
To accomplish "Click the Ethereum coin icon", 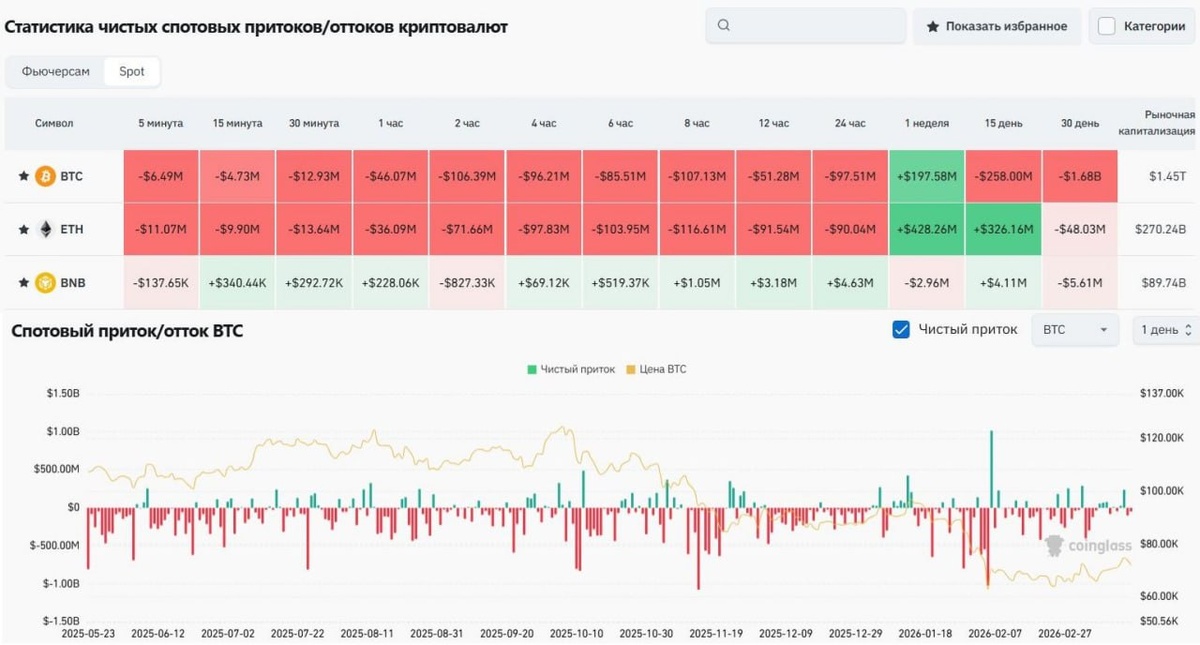I will [x=45, y=229].
